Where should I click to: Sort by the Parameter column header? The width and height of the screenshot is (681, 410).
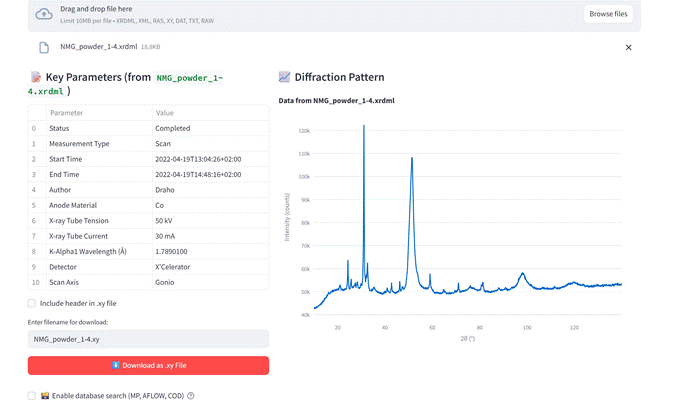point(97,113)
